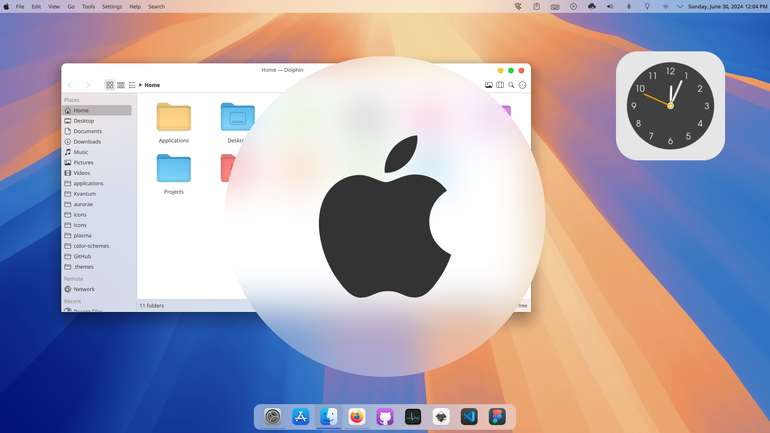Go back in Dolphin navigation
Viewport: 770px width, 433px height.
click(70, 85)
